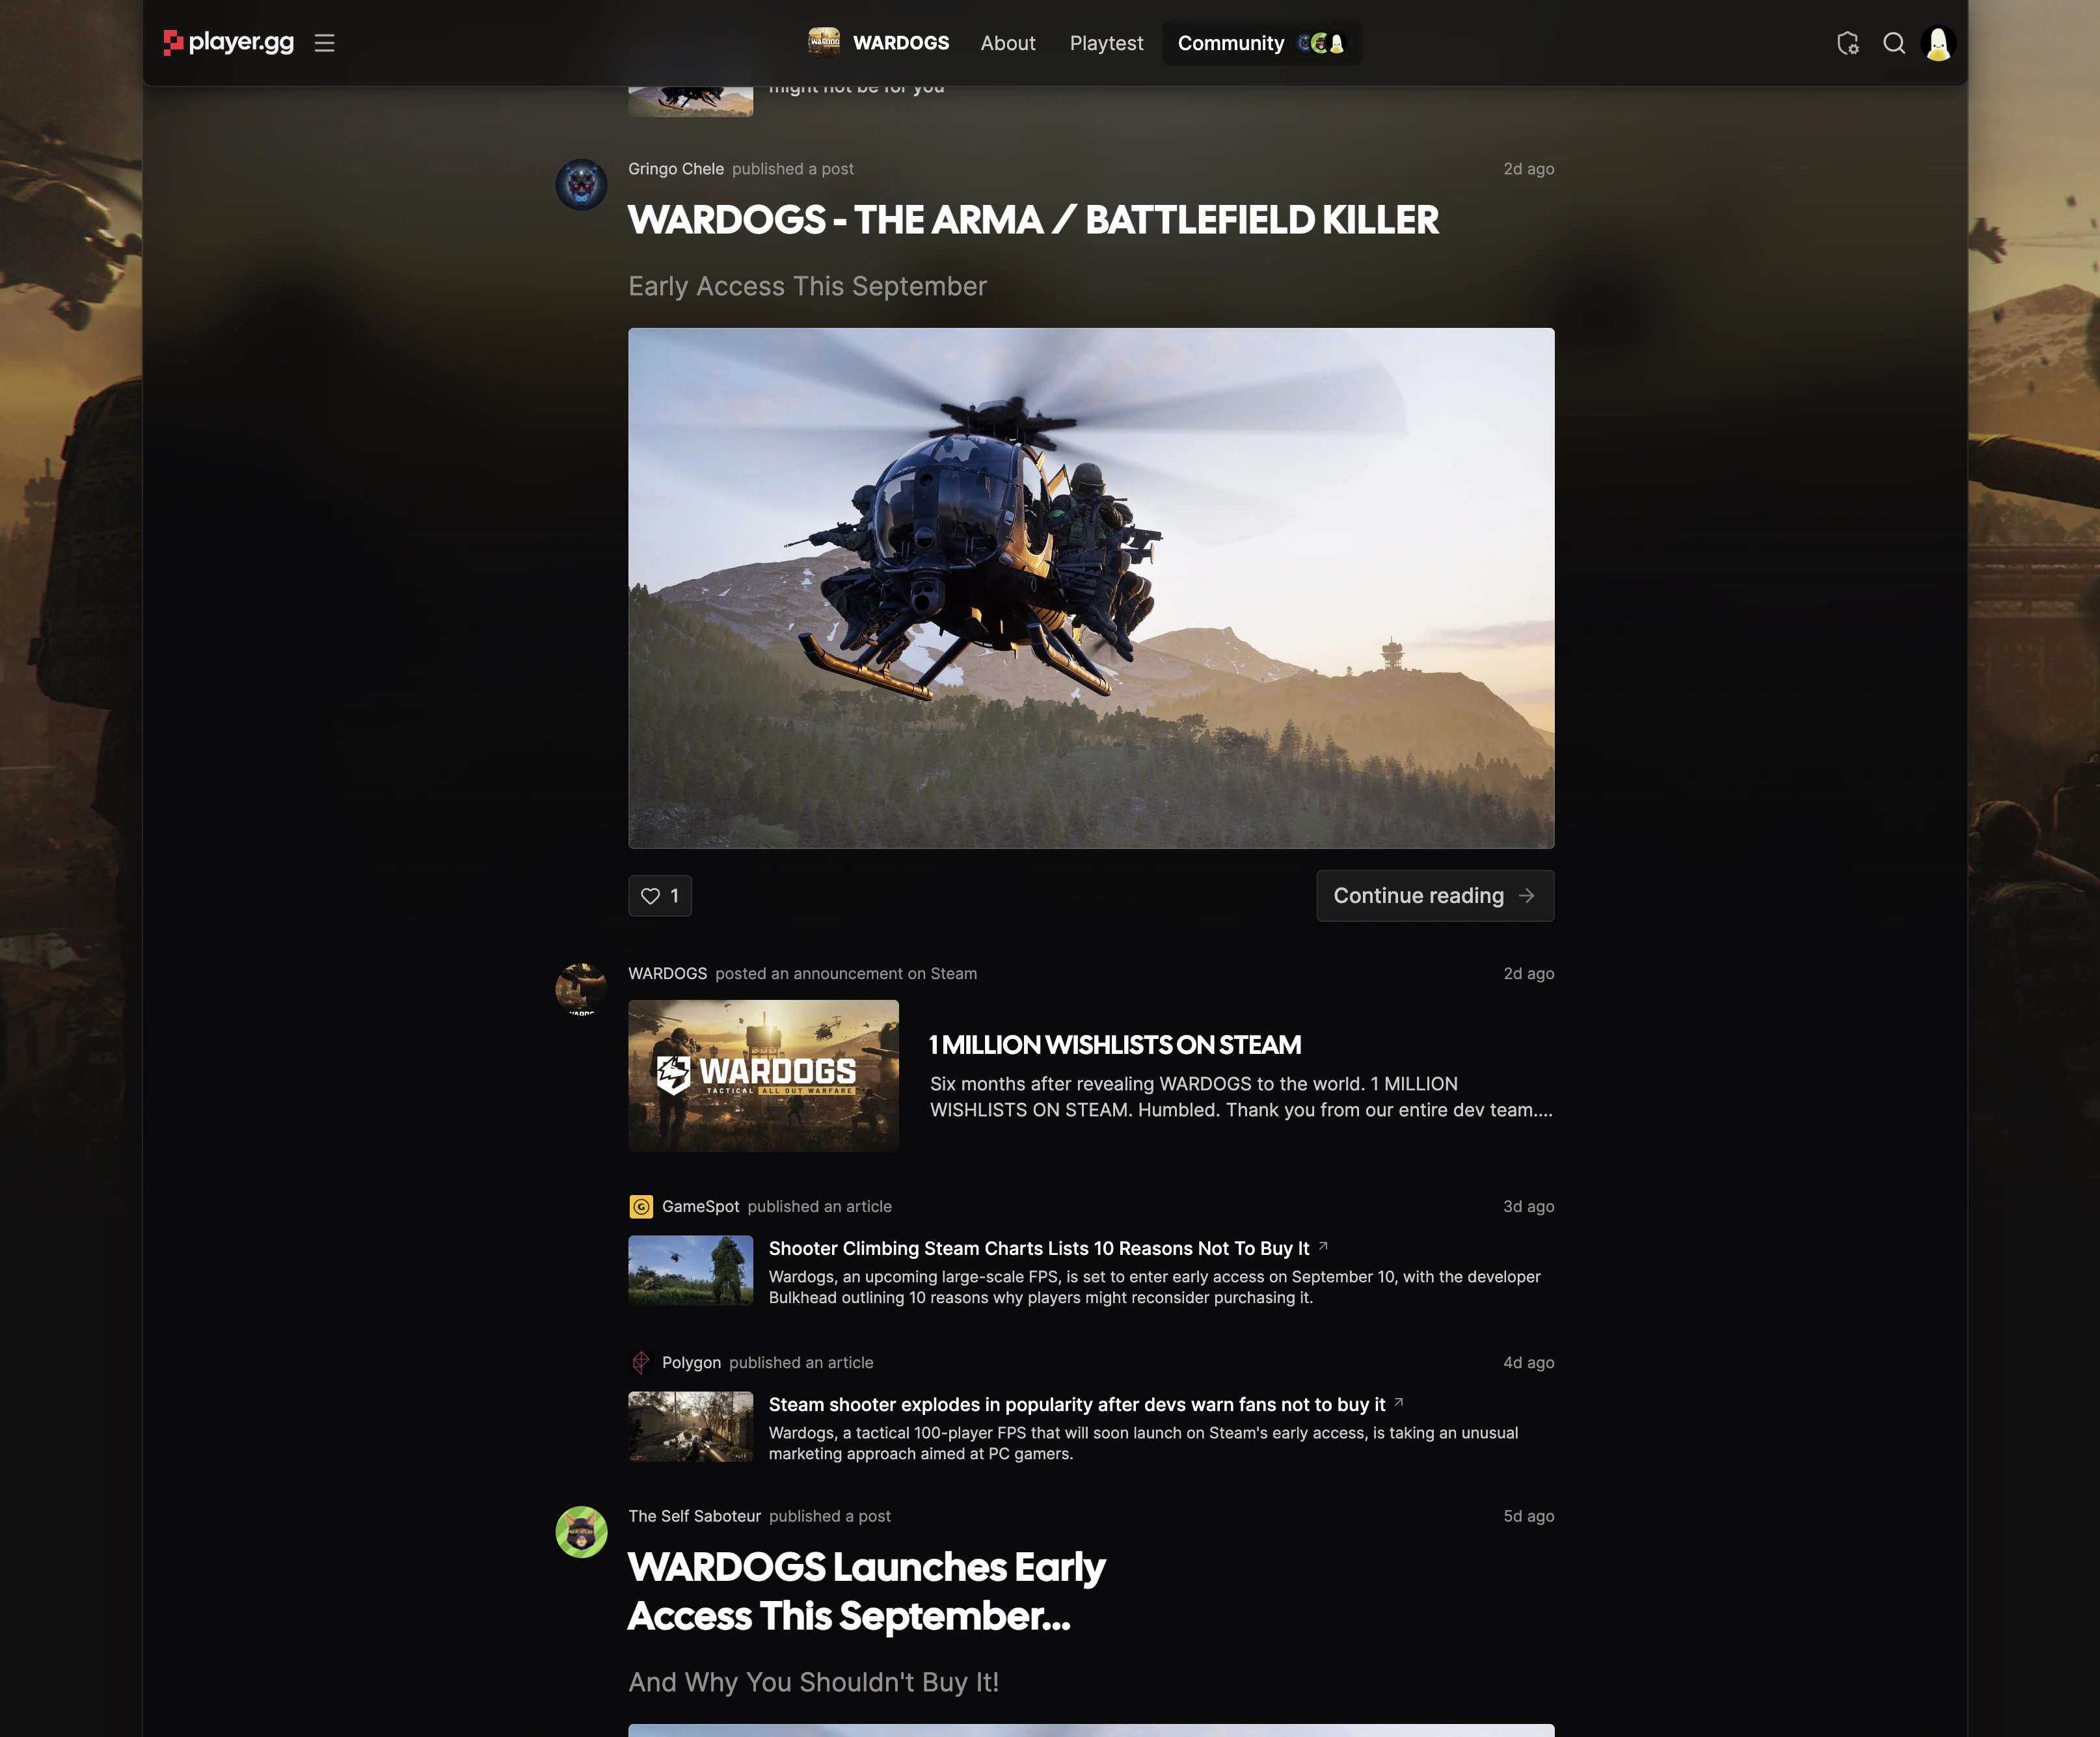Click the '5d ago' timestamp
The image size is (2100, 1737).
[1528, 1516]
